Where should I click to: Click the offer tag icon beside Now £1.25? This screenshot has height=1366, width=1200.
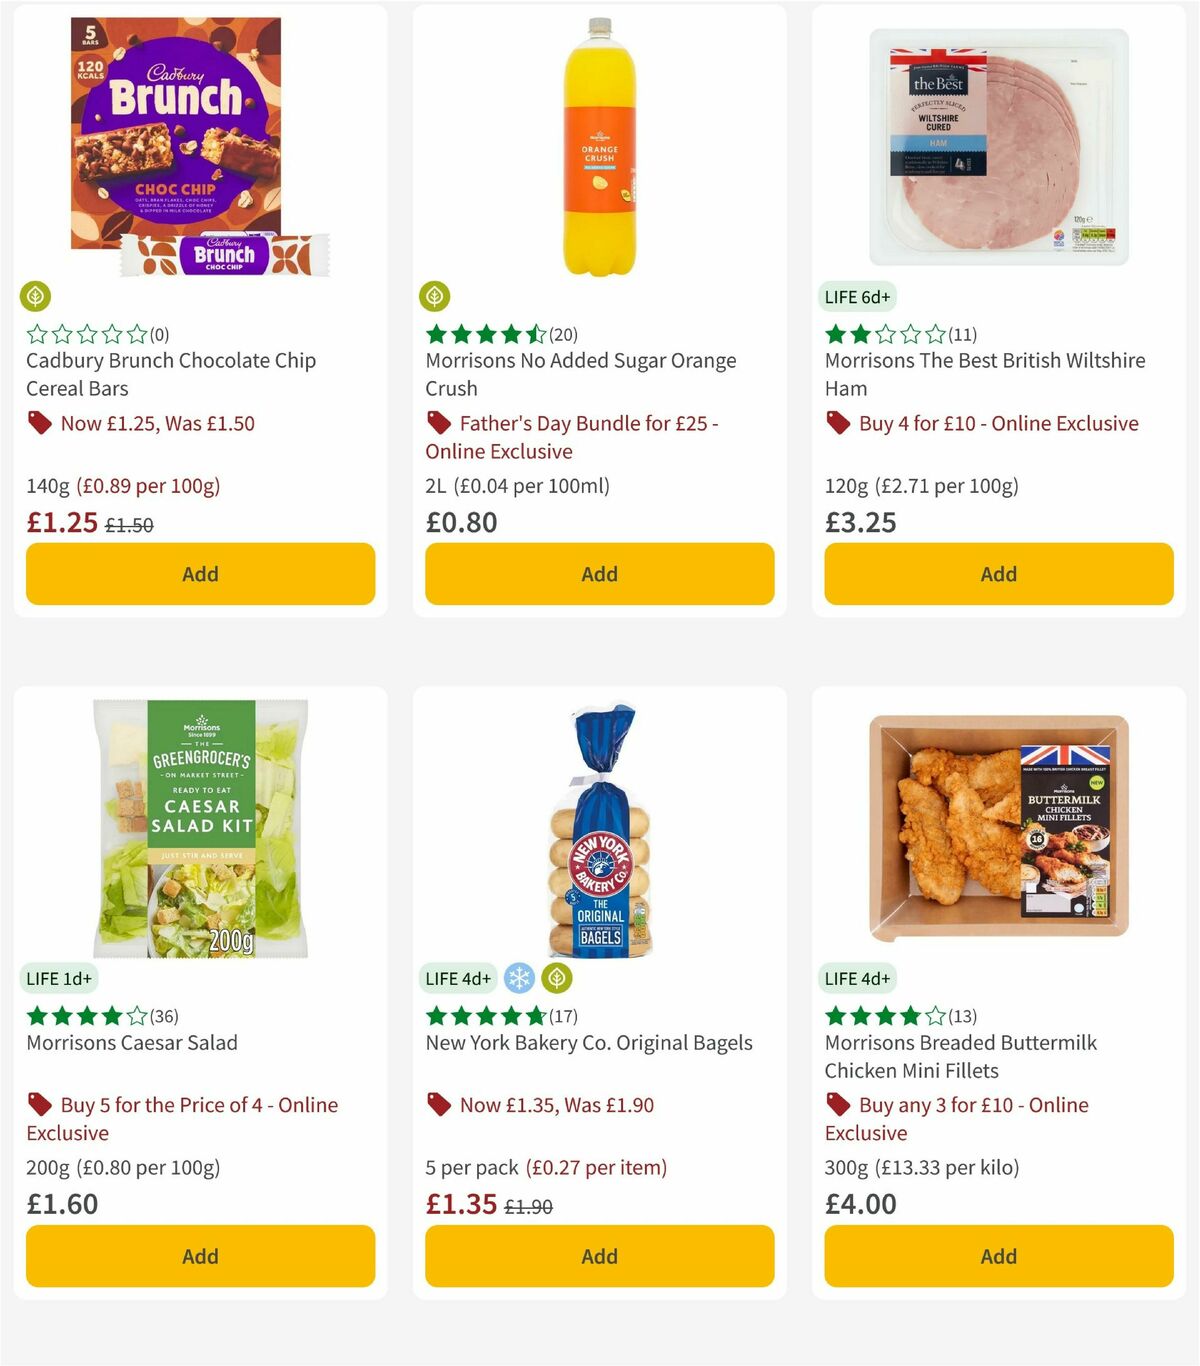coord(40,423)
